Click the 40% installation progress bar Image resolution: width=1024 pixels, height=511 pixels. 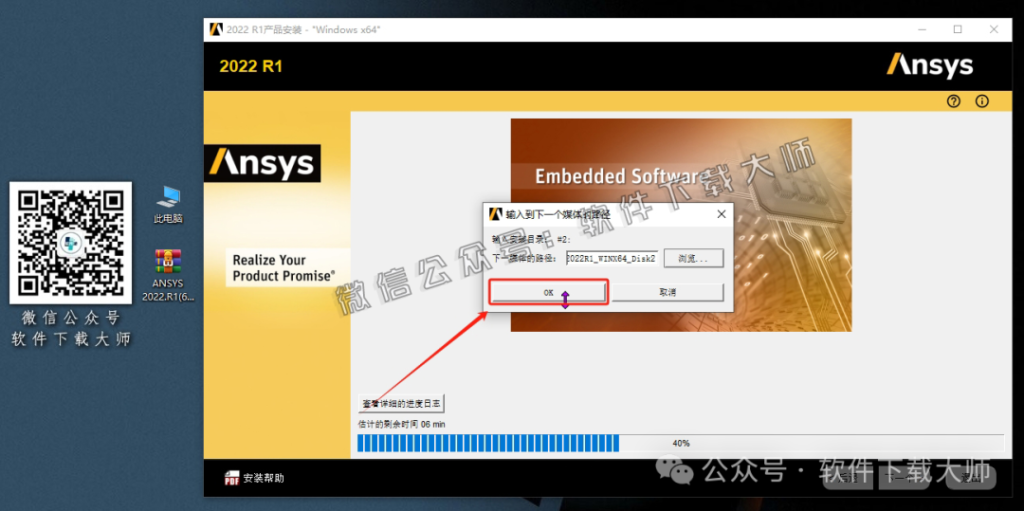pyautogui.click(x=680, y=443)
